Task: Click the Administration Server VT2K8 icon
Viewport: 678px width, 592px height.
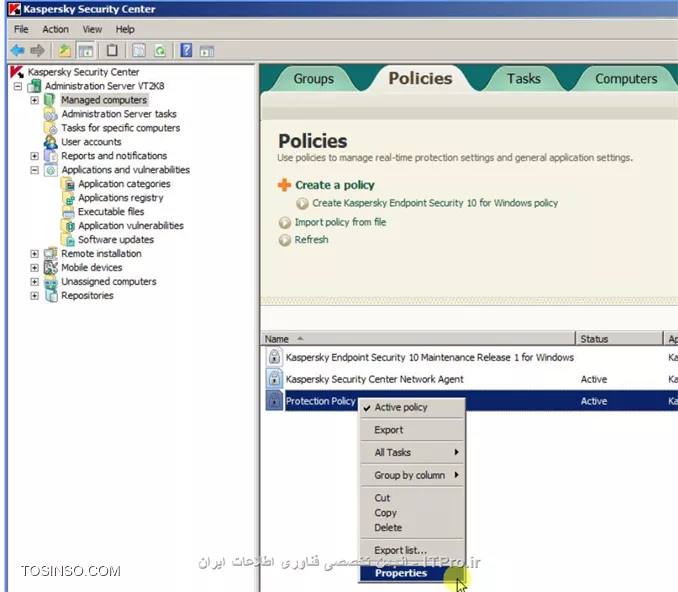Action: pos(34,86)
